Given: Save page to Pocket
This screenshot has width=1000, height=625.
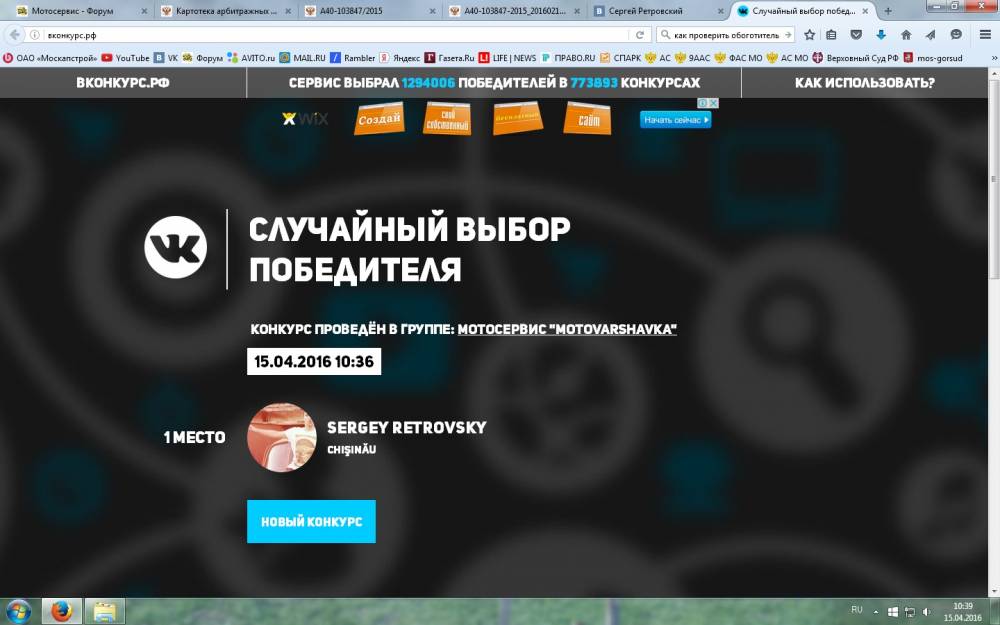Looking at the screenshot, I should (856, 35).
